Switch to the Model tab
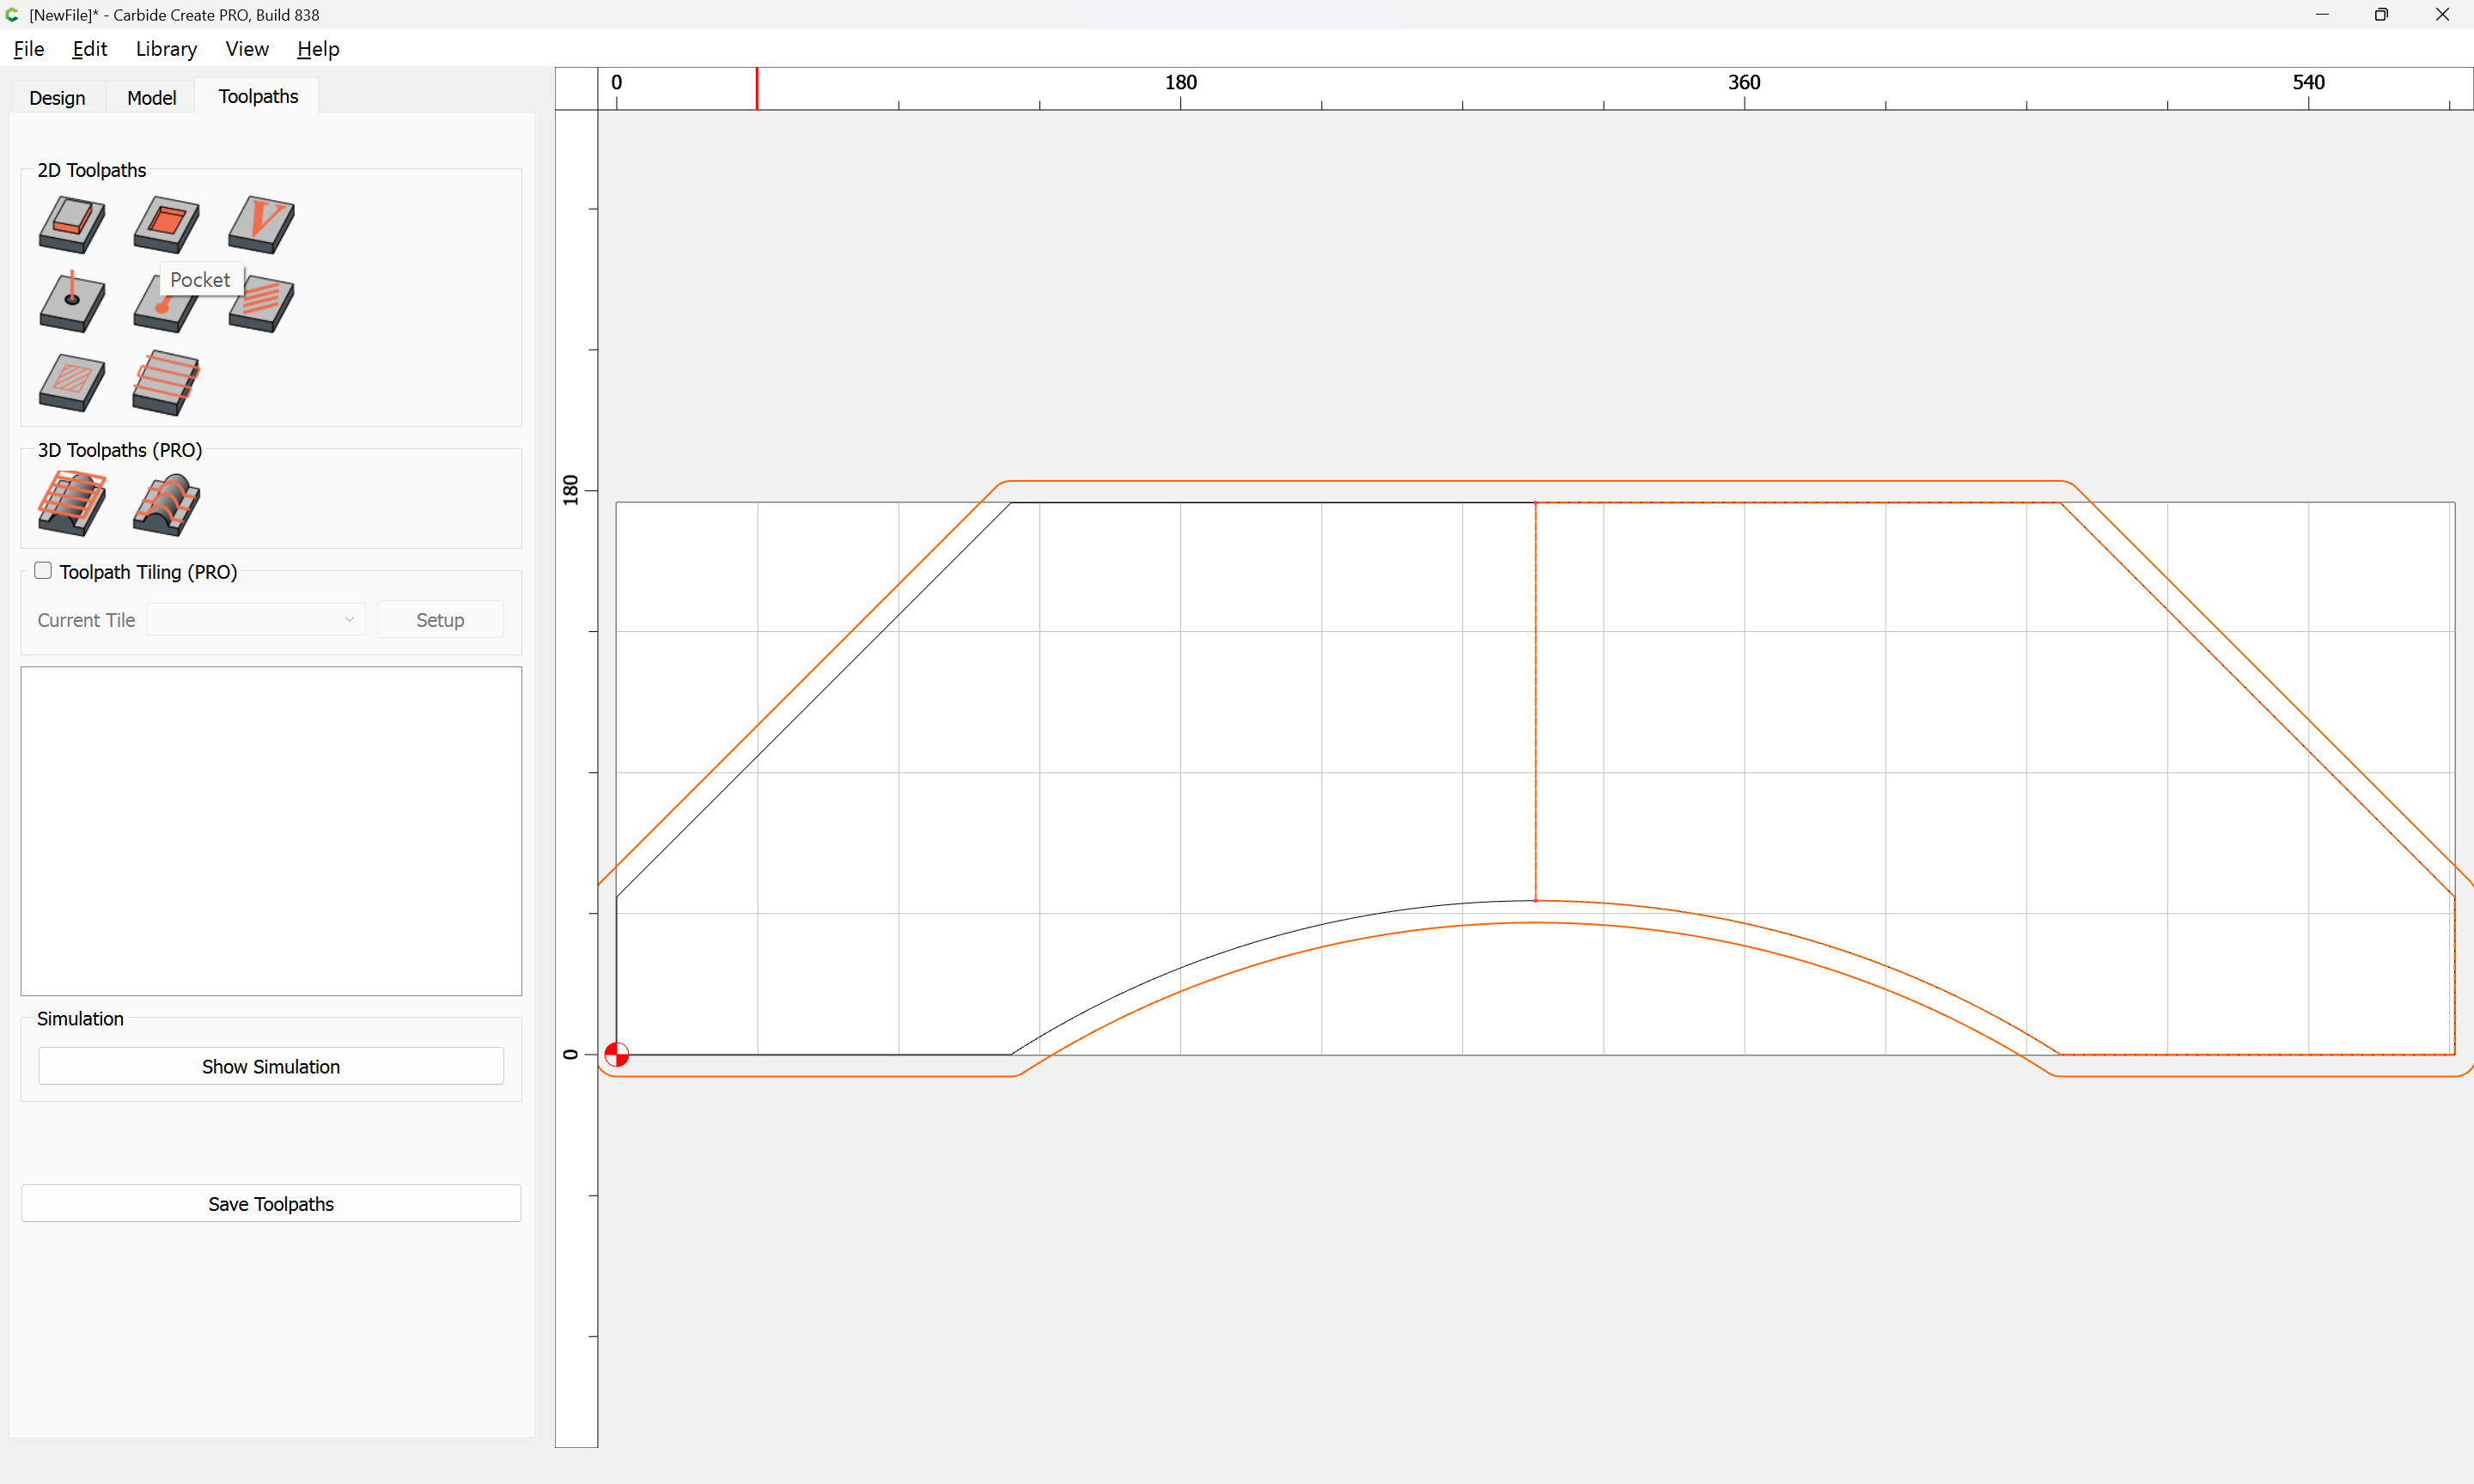The width and height of the screenshot is (2474, 1484). tap(151, 98)
